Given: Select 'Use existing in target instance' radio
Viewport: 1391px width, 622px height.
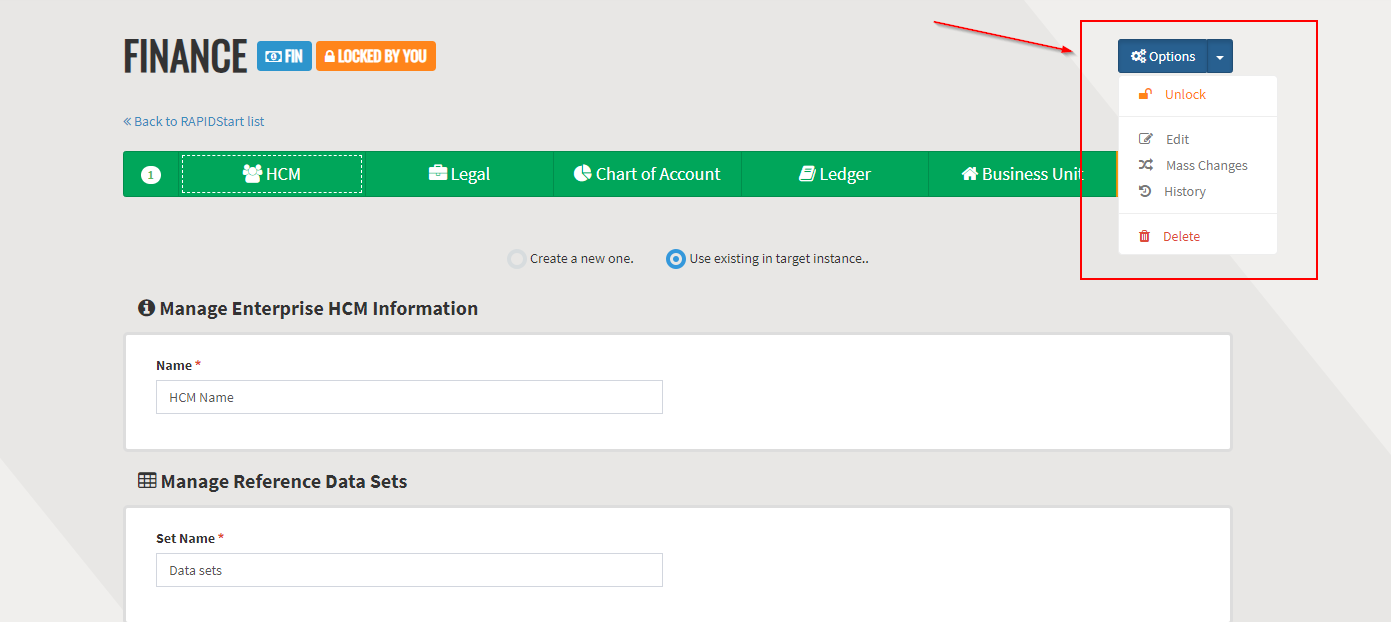Looking at the screenshot, I should click(x=676, y=259).
